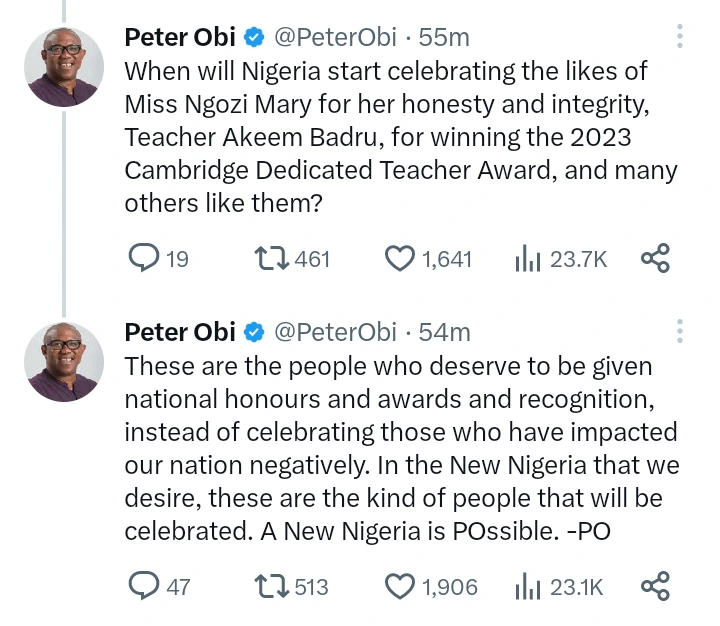Open the 54m timestamp of second tweet
720x626 pixels.
tap(444, 332)
